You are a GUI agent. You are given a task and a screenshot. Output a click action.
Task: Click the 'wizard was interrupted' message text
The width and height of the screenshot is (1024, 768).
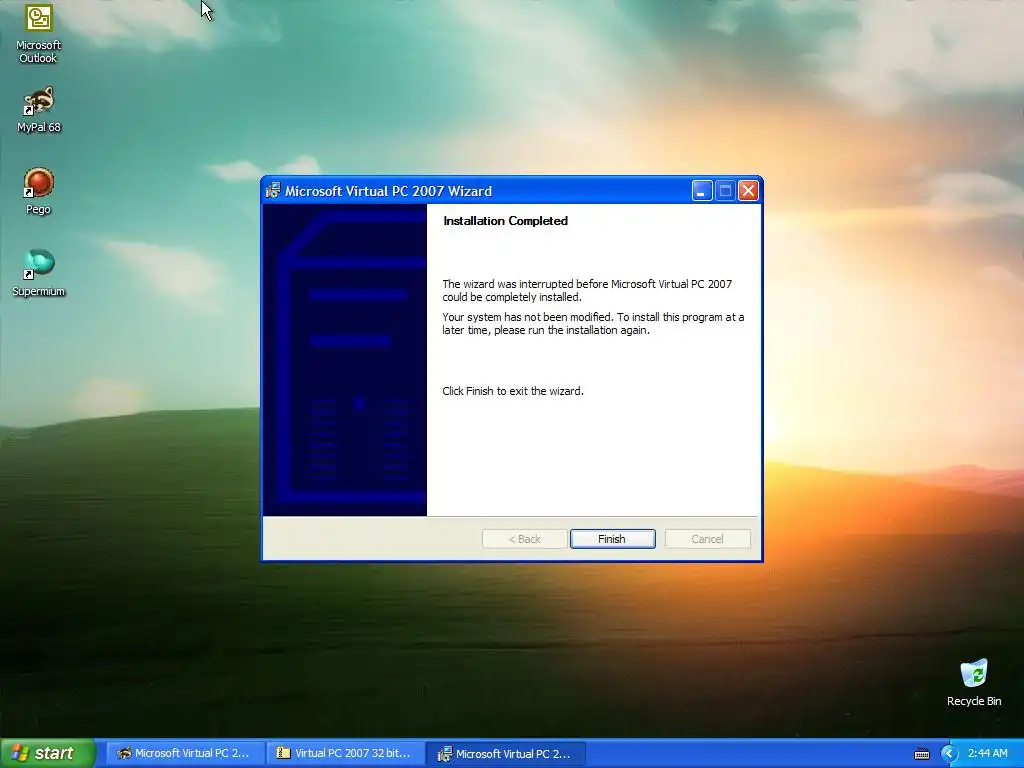[587, 291]
